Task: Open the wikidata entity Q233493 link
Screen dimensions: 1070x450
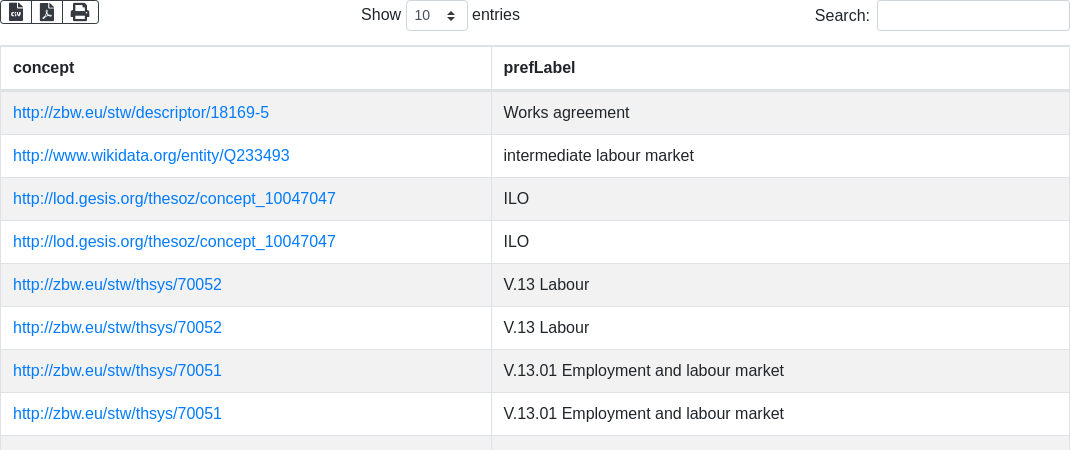Action: pyautogui.click(x=151, y=156)
